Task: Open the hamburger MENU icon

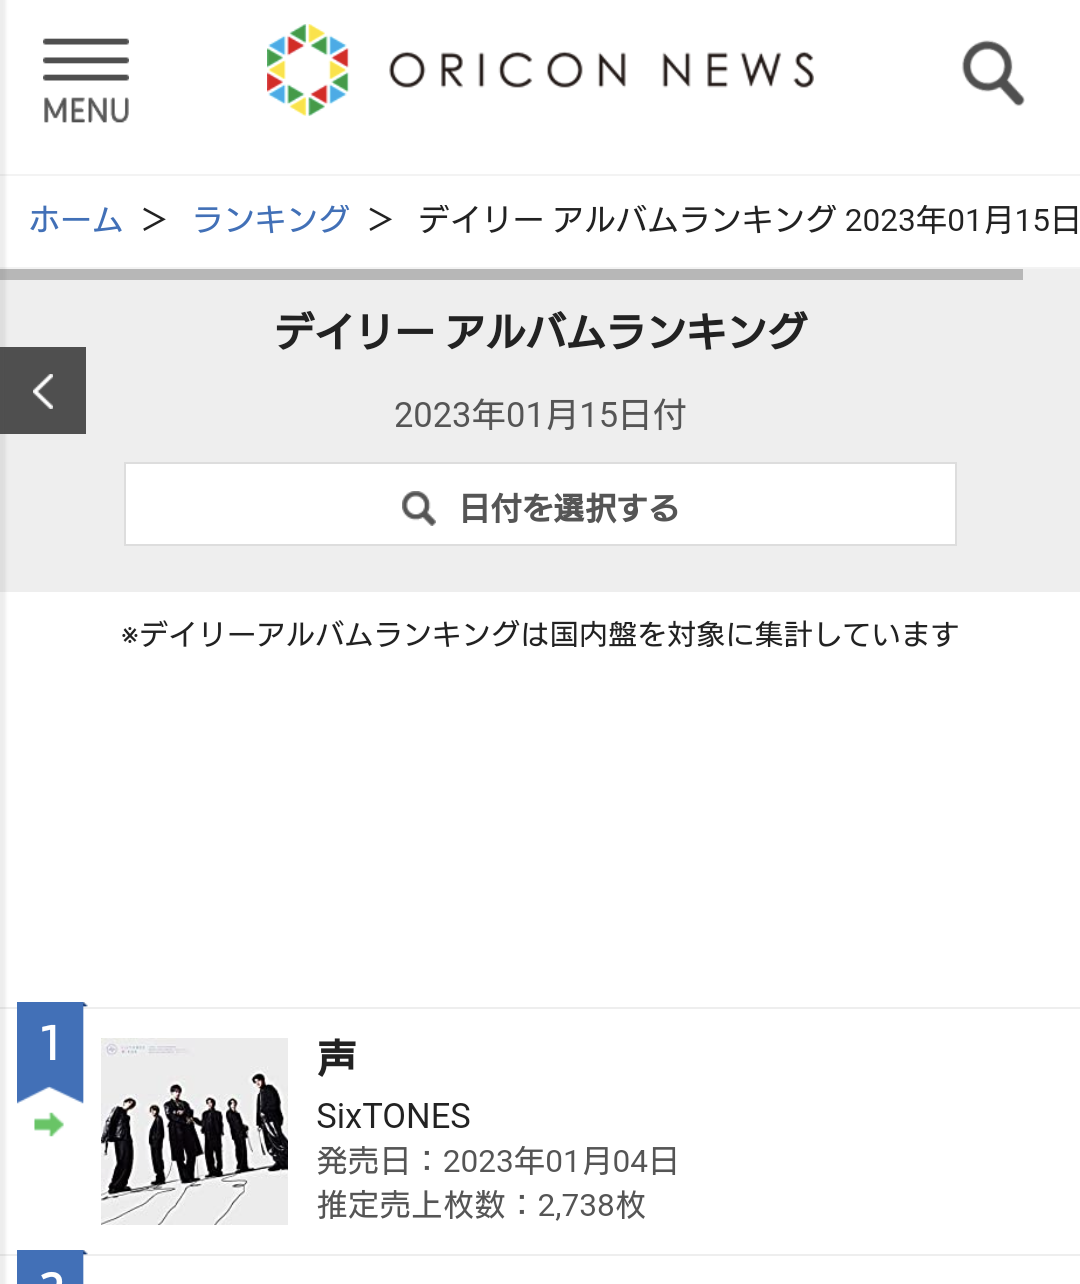Action: click(x=86, y=81)
